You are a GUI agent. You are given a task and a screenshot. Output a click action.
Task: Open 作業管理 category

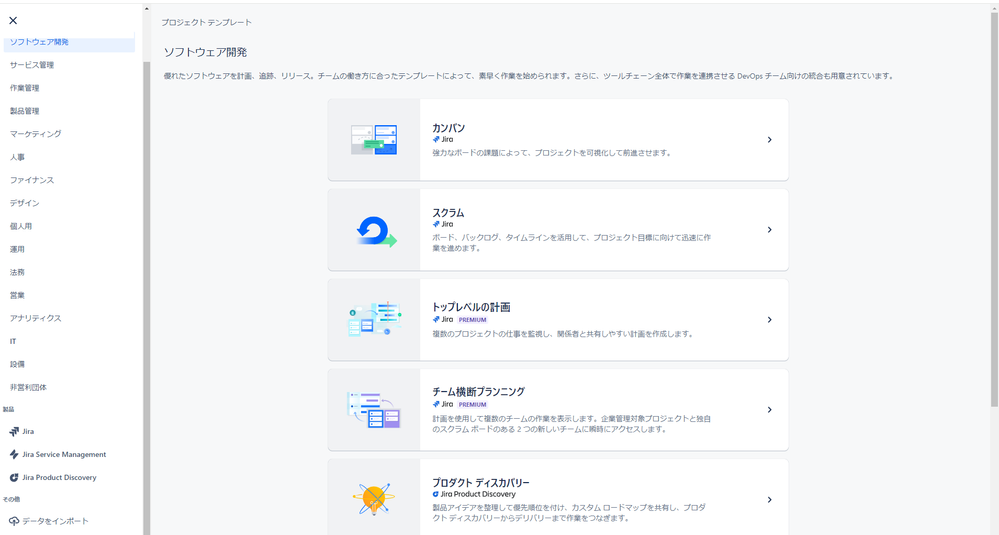(24, 88)
